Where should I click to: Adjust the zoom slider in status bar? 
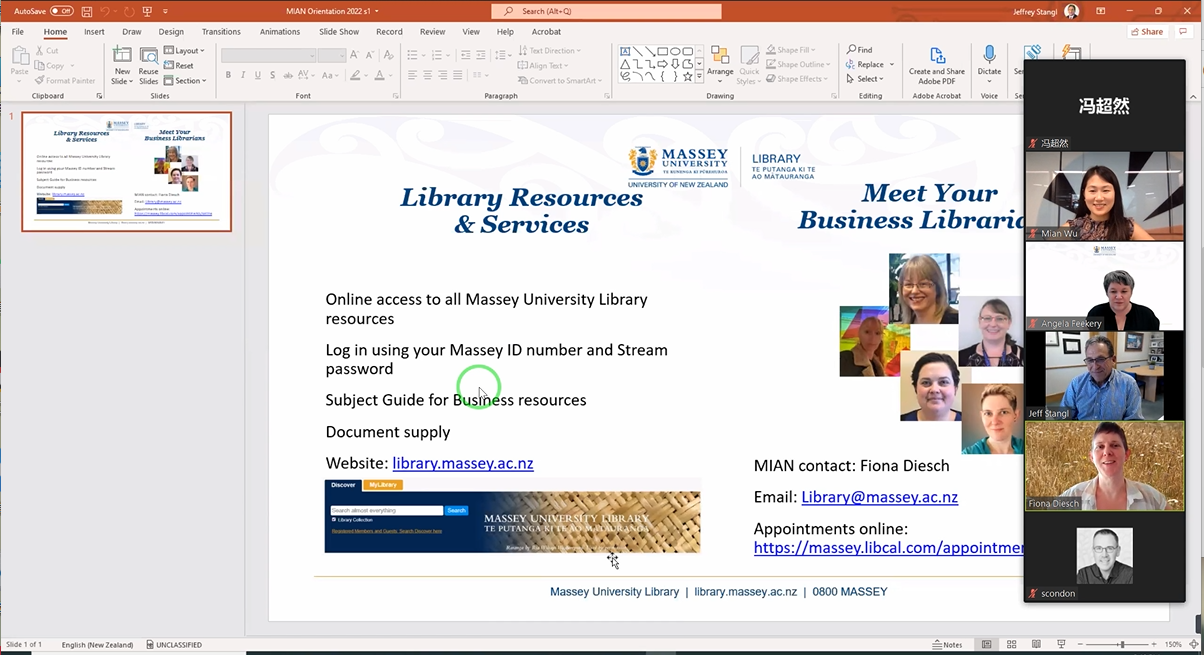(1122, 645)
